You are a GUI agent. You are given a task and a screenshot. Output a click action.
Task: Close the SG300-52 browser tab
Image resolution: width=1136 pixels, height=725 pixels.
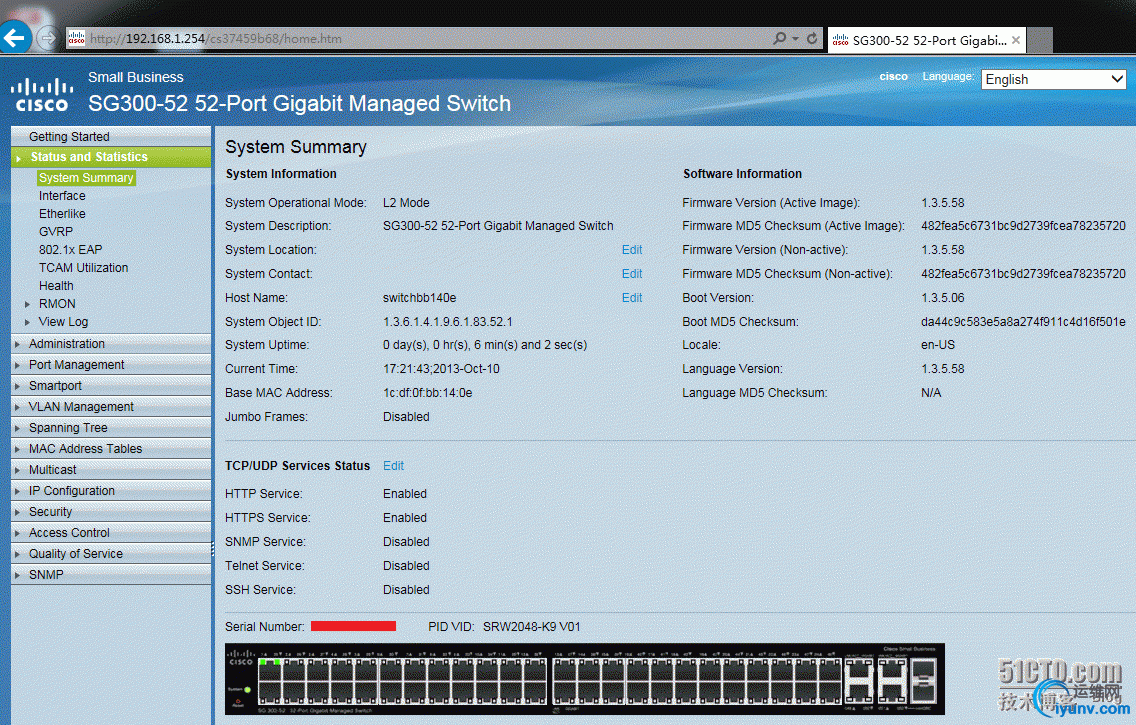[x=1016, y=41]
